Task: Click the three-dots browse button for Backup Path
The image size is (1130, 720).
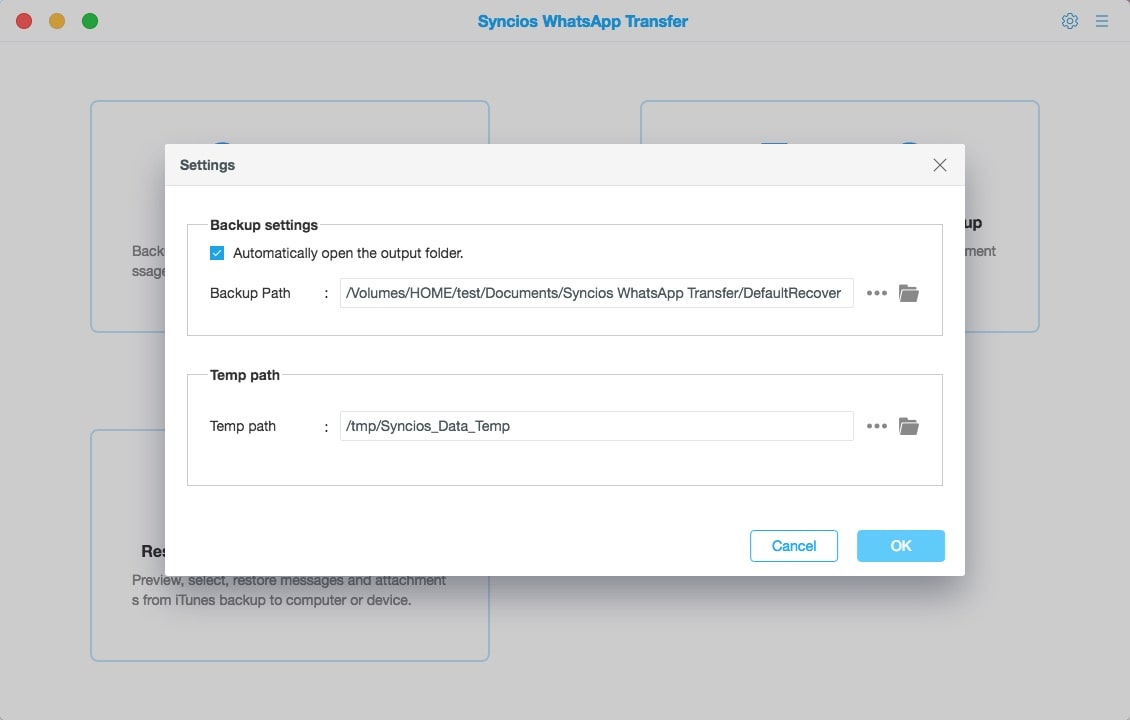Action: 876,293
